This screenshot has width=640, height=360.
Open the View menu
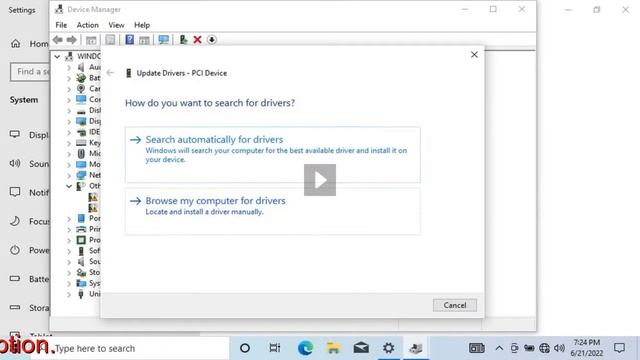pos(116,25)
